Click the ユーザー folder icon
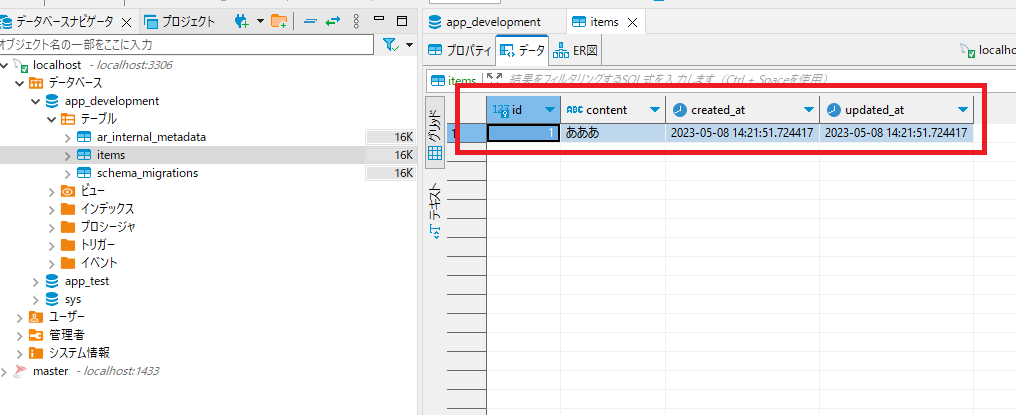This screenshot has width=1016, height=415. 36,317
